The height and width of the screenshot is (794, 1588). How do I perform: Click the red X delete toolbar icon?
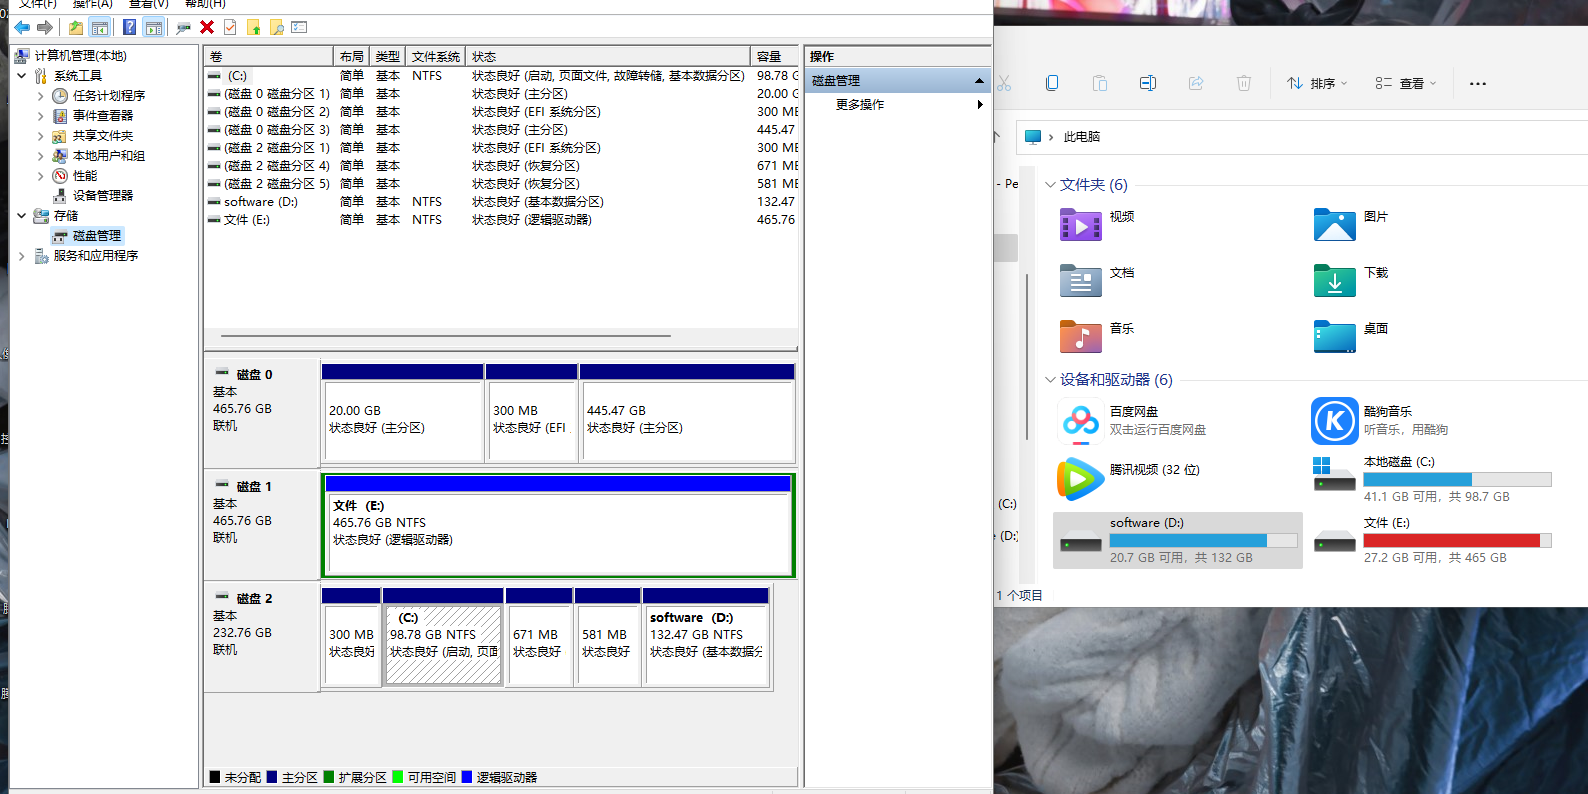(207, 27)
